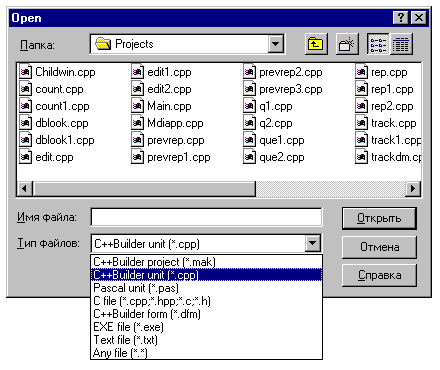
Task: Click the horizontal scrollbar thumb
Action: (x=144, y=189)
